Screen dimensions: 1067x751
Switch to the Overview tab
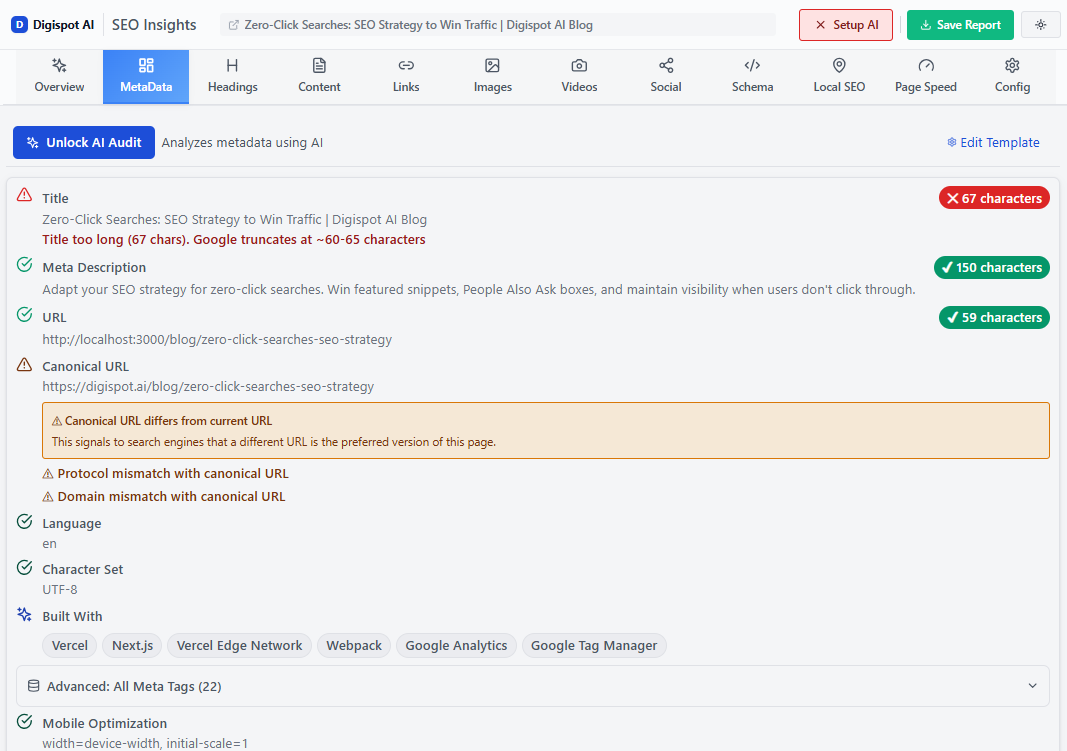click(59, 75)
